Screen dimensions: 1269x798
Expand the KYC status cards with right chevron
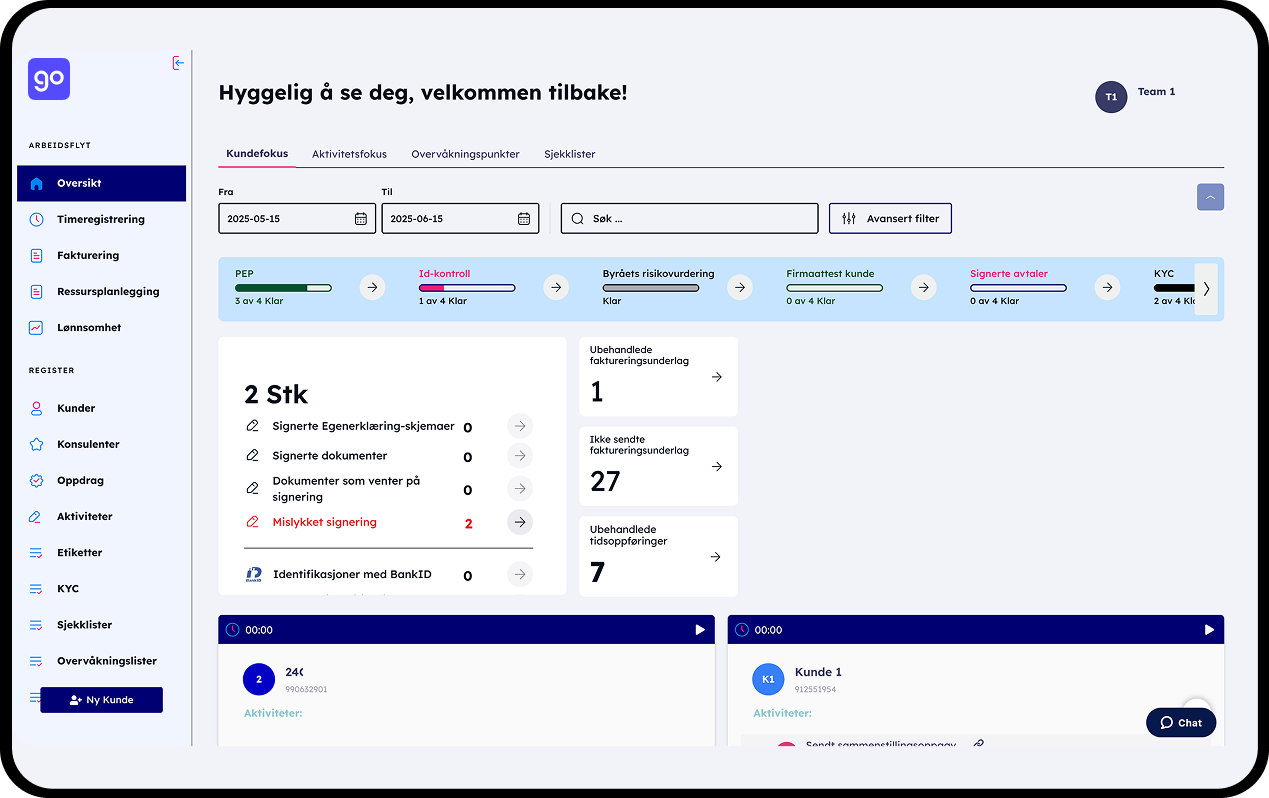click(1206, 288)
